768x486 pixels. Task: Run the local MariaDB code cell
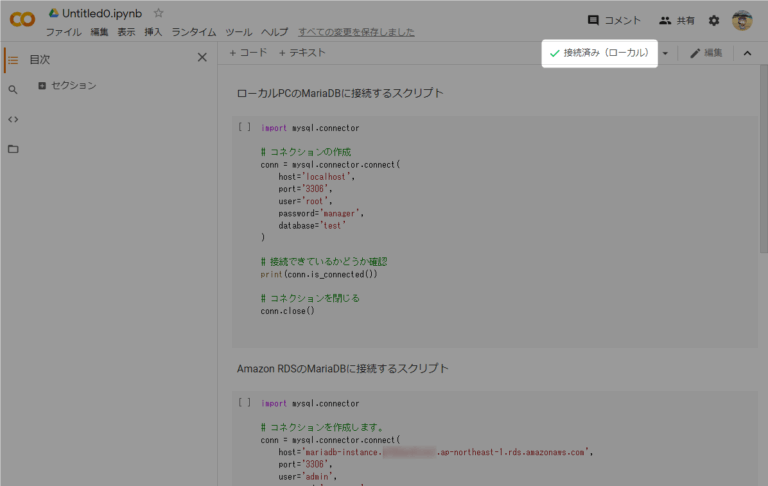[245, 128]
